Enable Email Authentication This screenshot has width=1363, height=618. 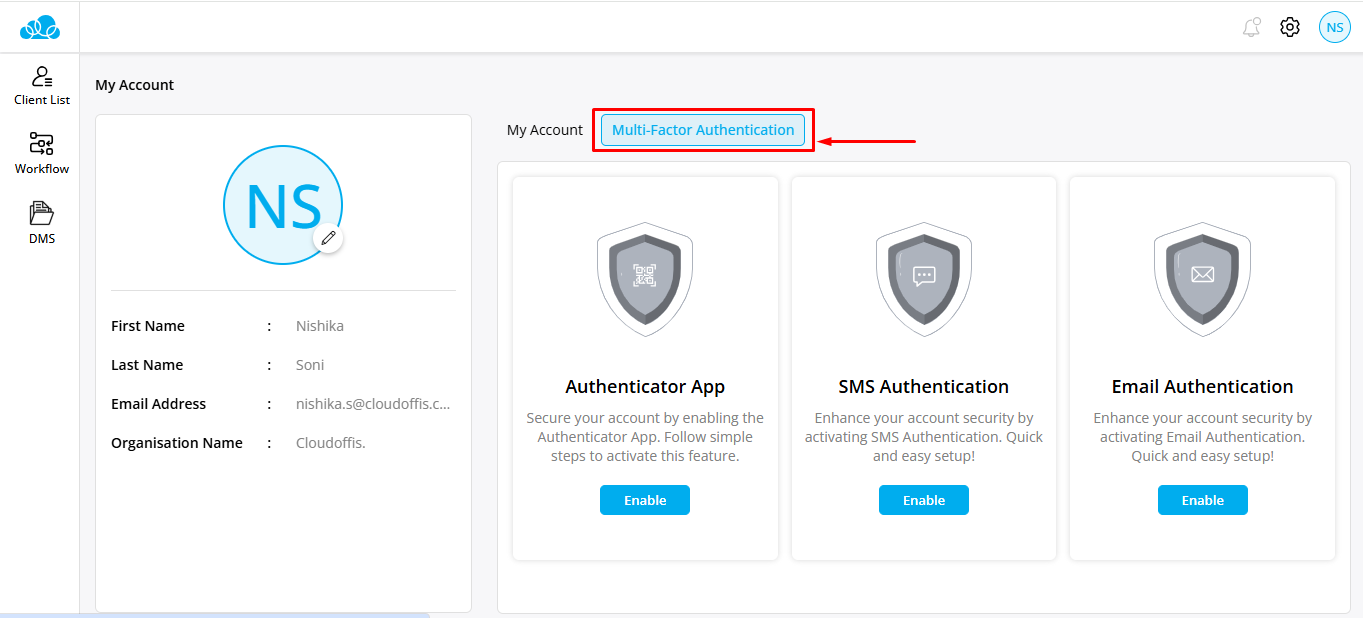pos(1203,500)
